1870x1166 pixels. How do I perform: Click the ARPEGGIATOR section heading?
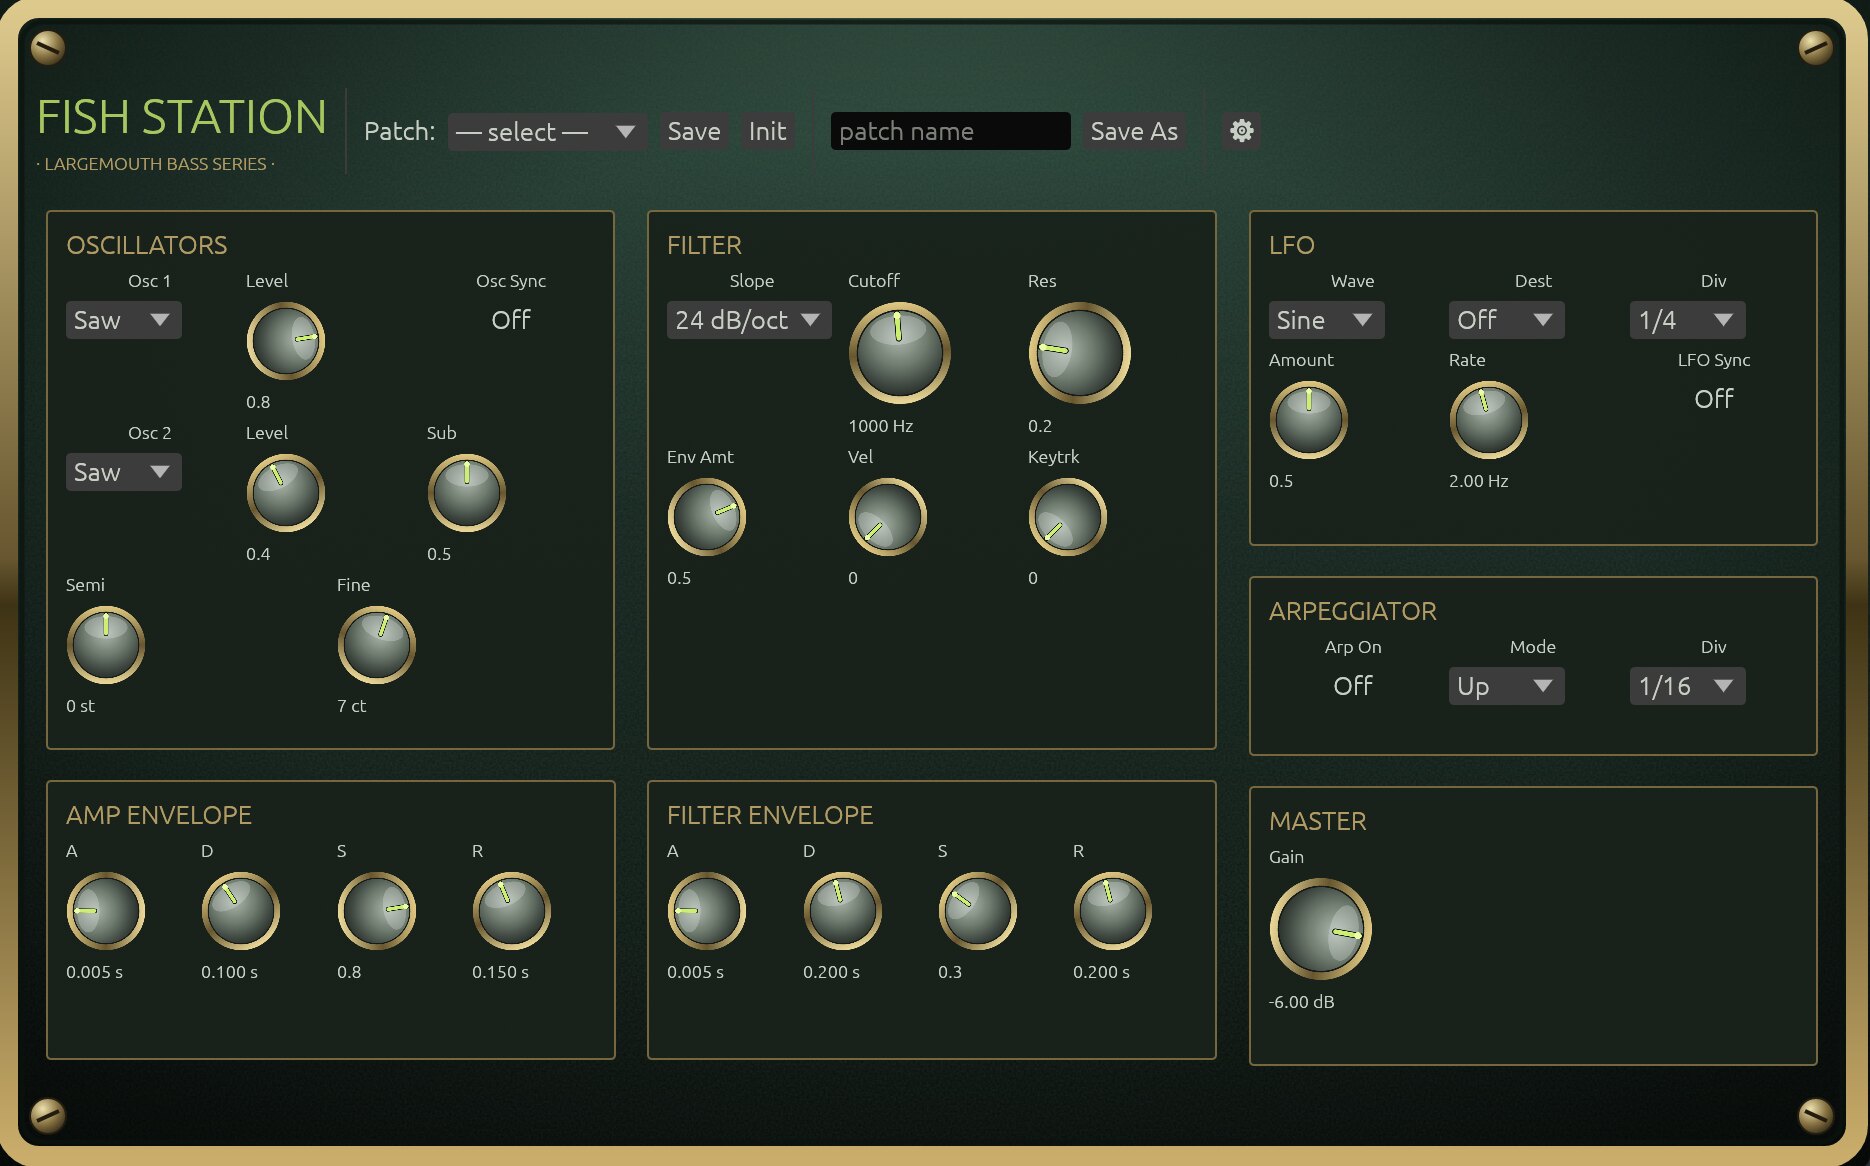pyautogui.click(x=1352, y=611)
